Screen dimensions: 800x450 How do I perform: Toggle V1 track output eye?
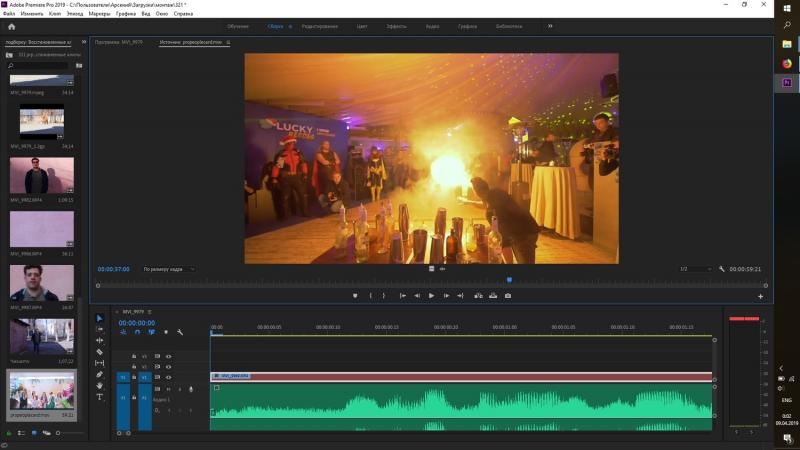pyautogui.click(x=168, y=378)
